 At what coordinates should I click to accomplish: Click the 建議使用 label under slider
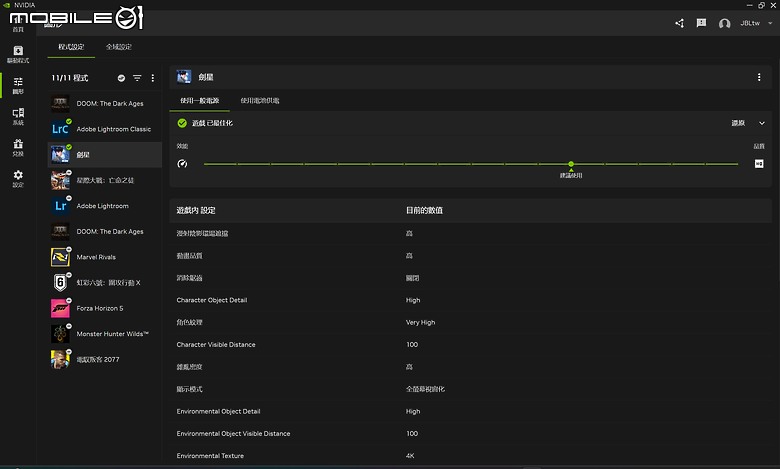pyautogui.click(x=571, y=176)
